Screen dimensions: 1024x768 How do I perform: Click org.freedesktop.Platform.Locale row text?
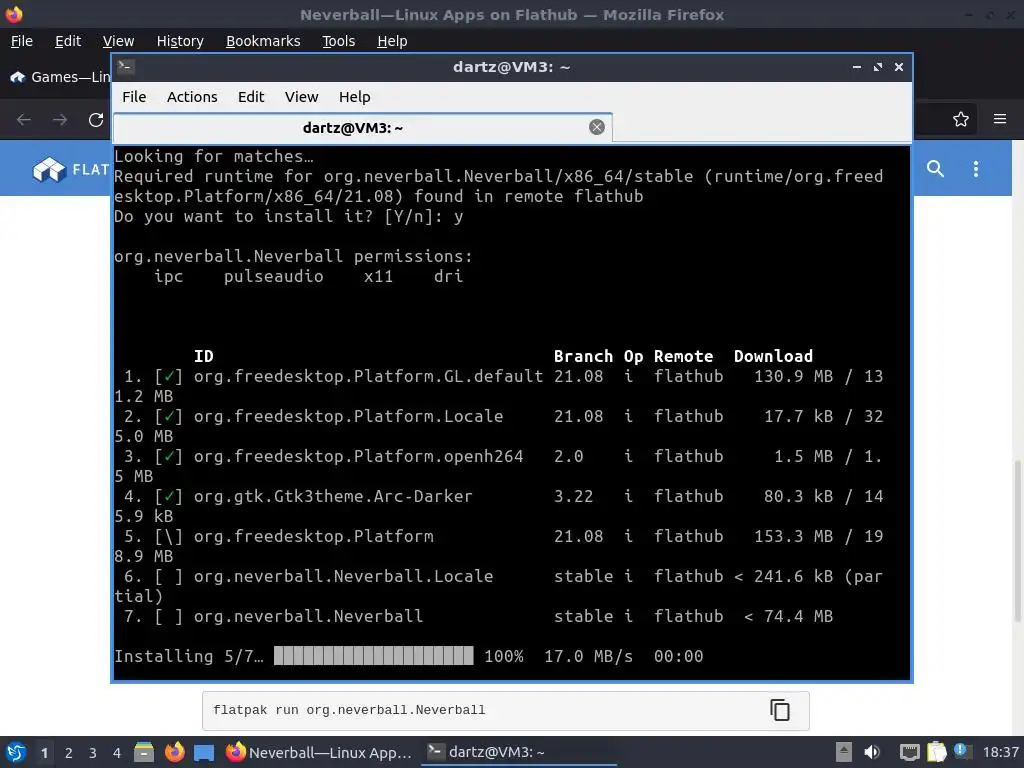[x=349, y=416]
